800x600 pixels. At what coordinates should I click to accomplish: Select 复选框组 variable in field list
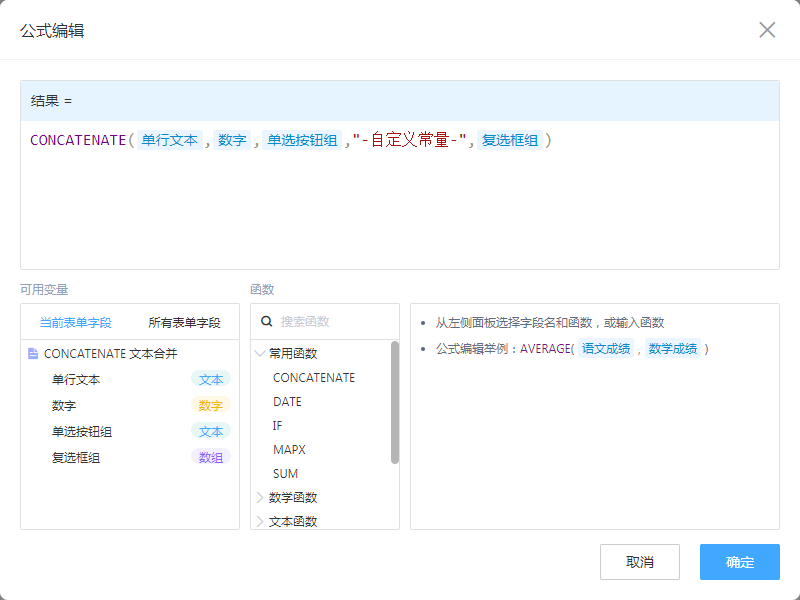pyautogui.click(x=76, y=458)
